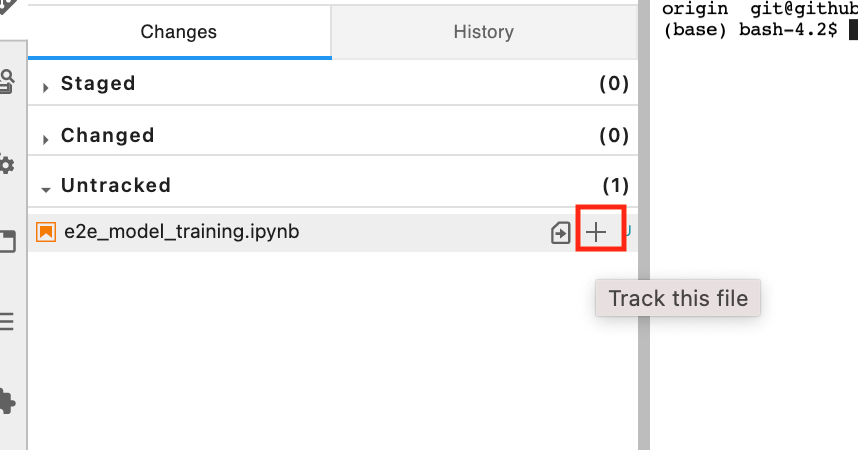Collapse the Untracked section arrow
Viewport: 858px width, 450px height.
45,187
